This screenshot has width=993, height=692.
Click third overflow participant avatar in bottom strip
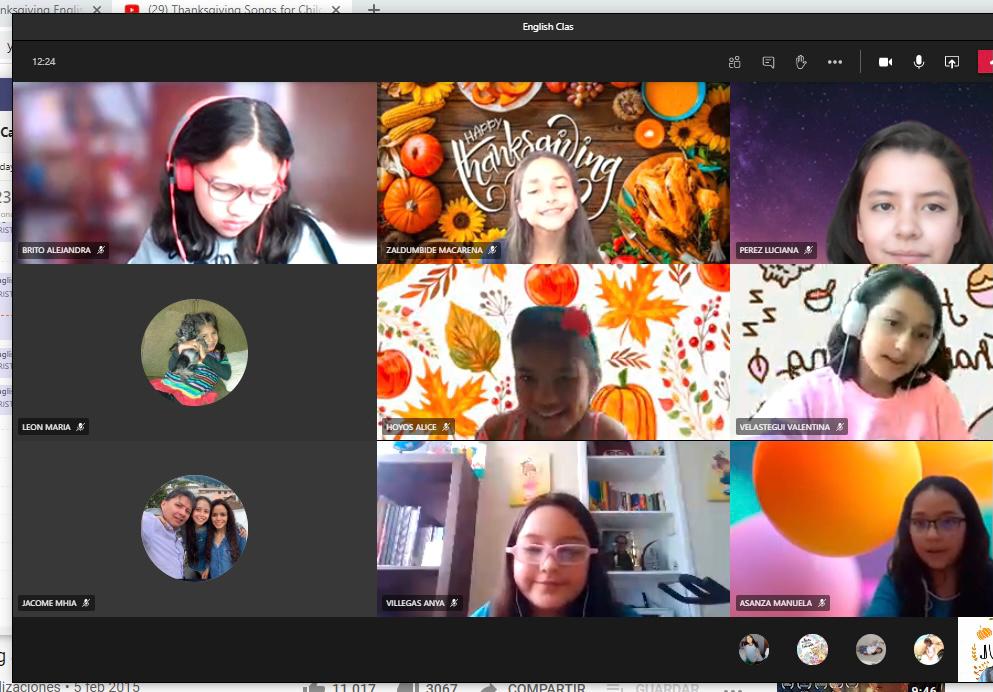[871, 649]
